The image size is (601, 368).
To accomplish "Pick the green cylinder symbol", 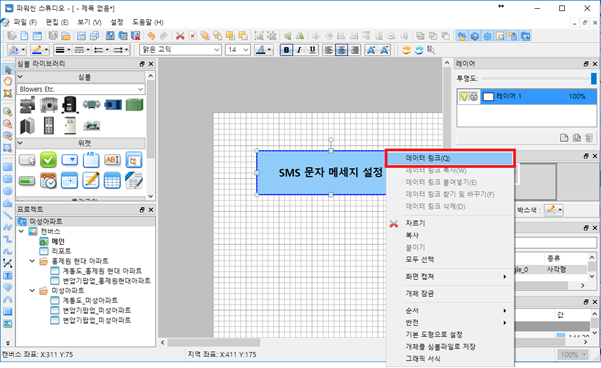I will pos(134,104).
